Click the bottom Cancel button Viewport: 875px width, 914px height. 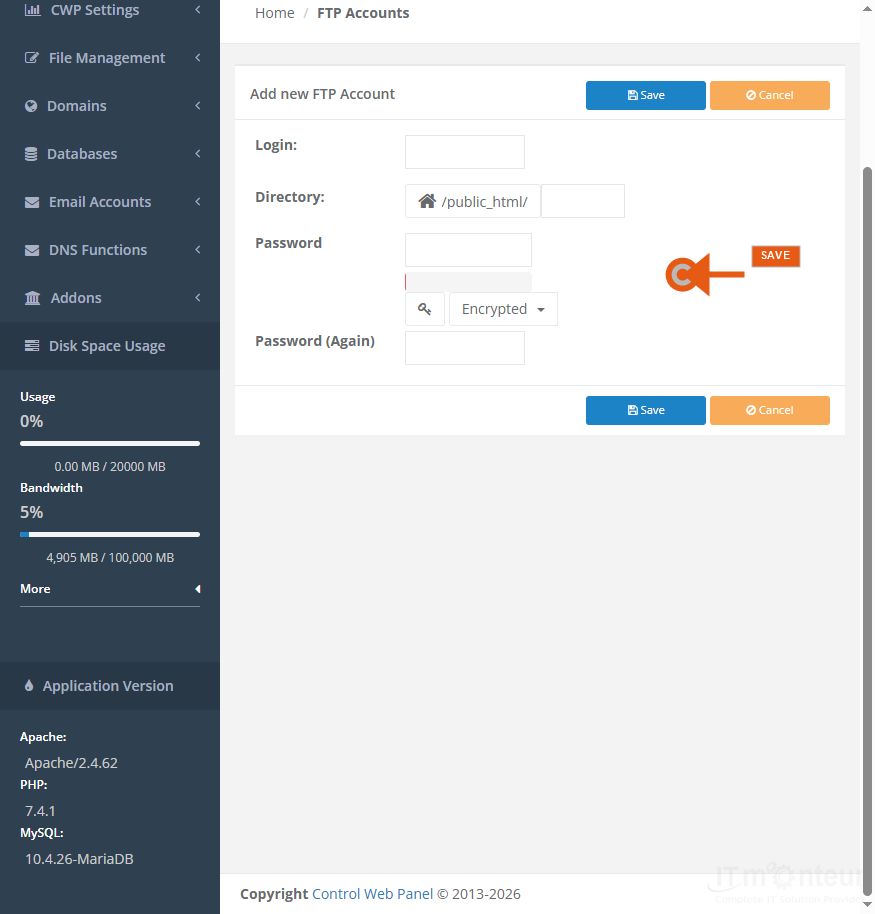click(x=769, y=410)
